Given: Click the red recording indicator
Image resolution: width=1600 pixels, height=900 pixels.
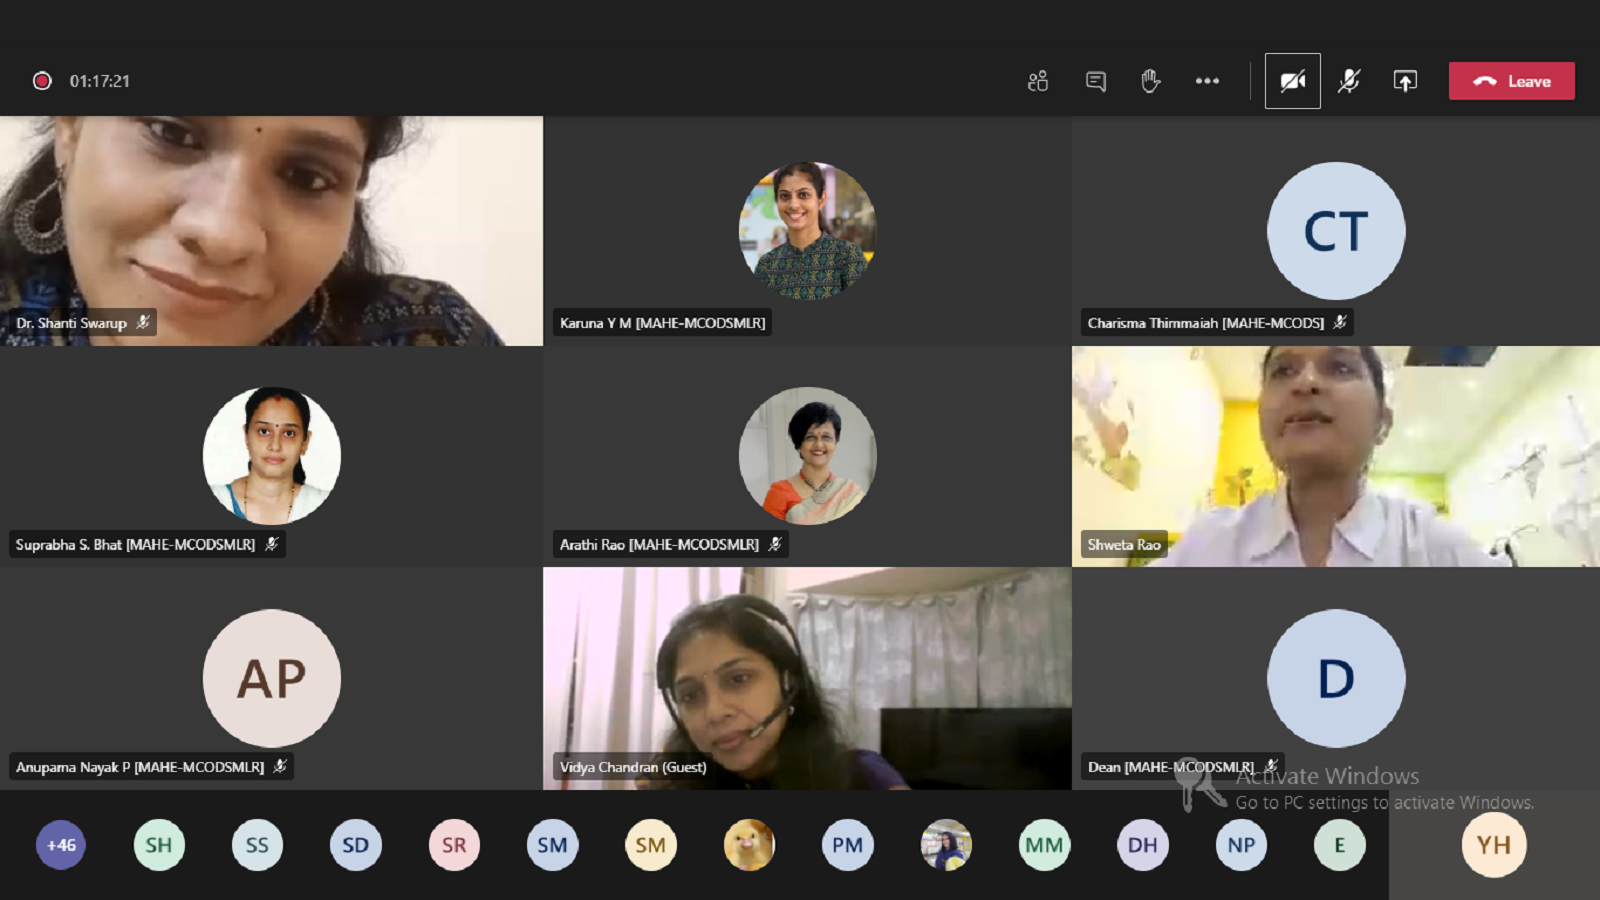Looking at the screenshot, I should click(x=42, y=81).
